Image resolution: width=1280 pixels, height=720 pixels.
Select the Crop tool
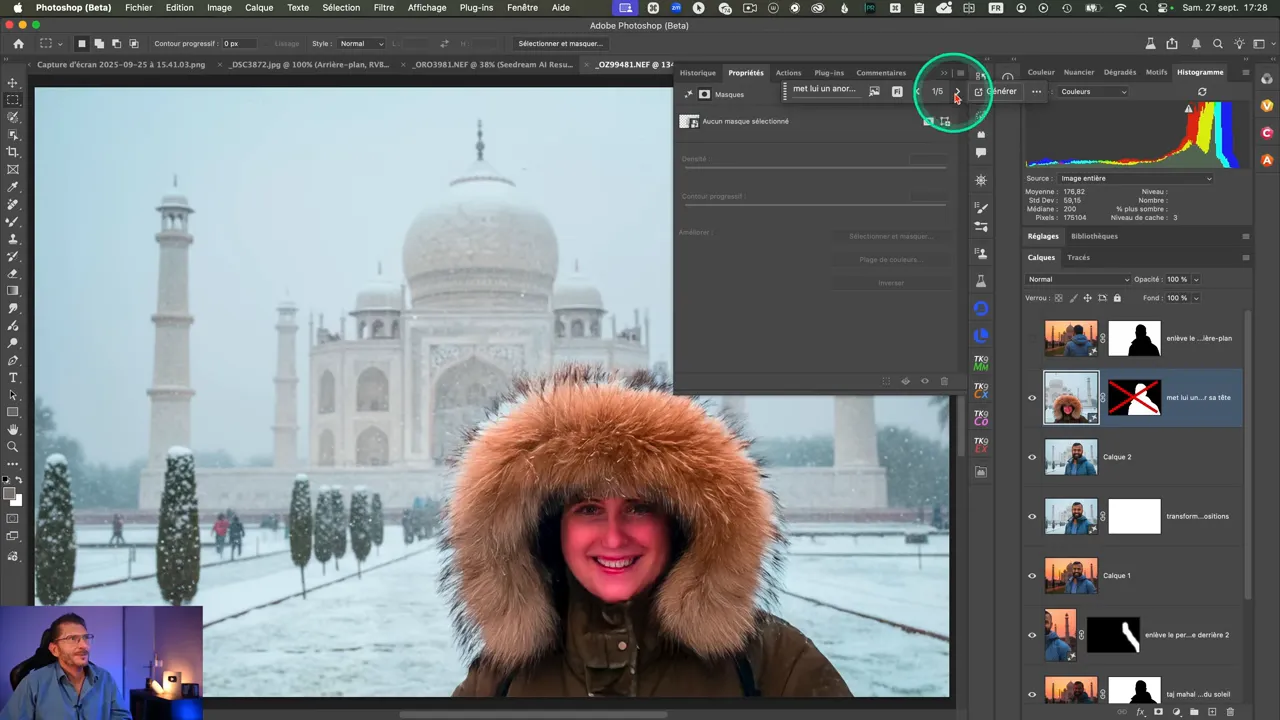pyautogui.click(x=13, y=152)
